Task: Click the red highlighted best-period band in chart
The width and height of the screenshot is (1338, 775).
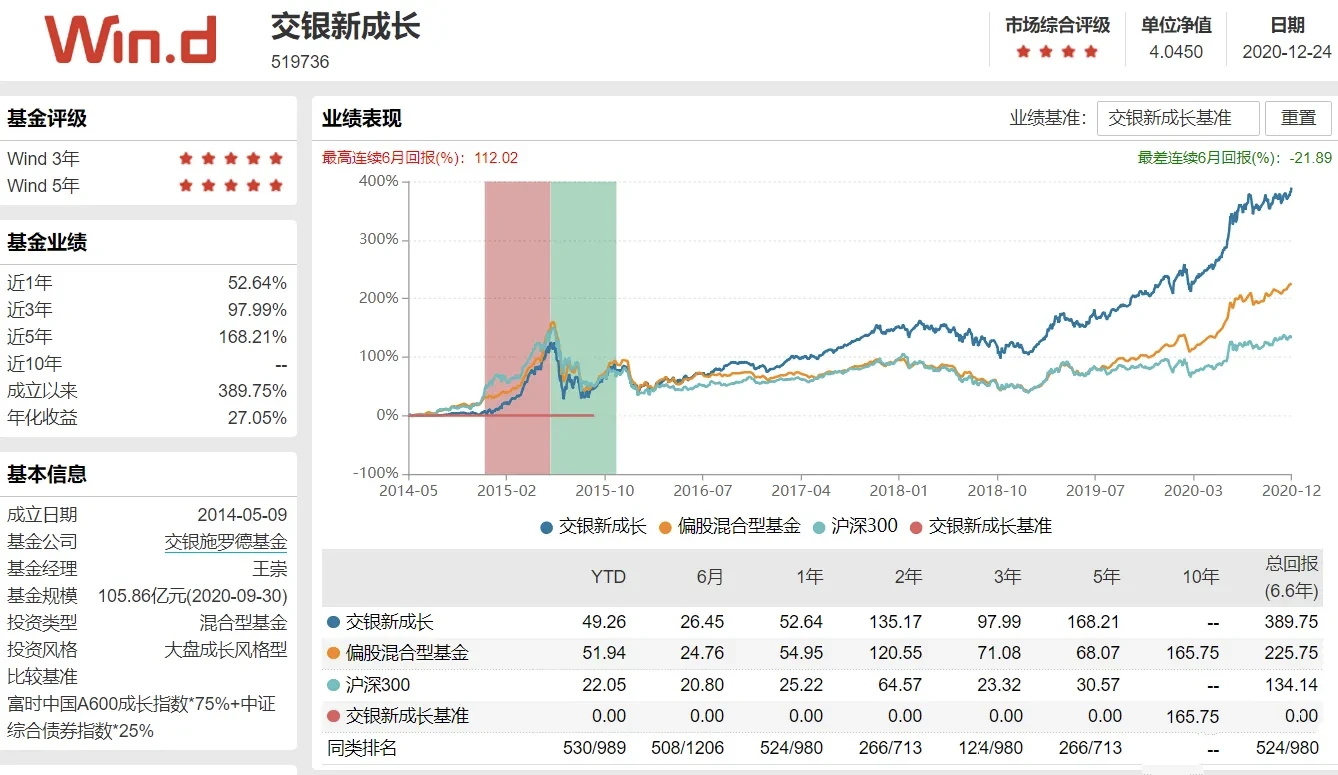Action: (x=517, y=327)
